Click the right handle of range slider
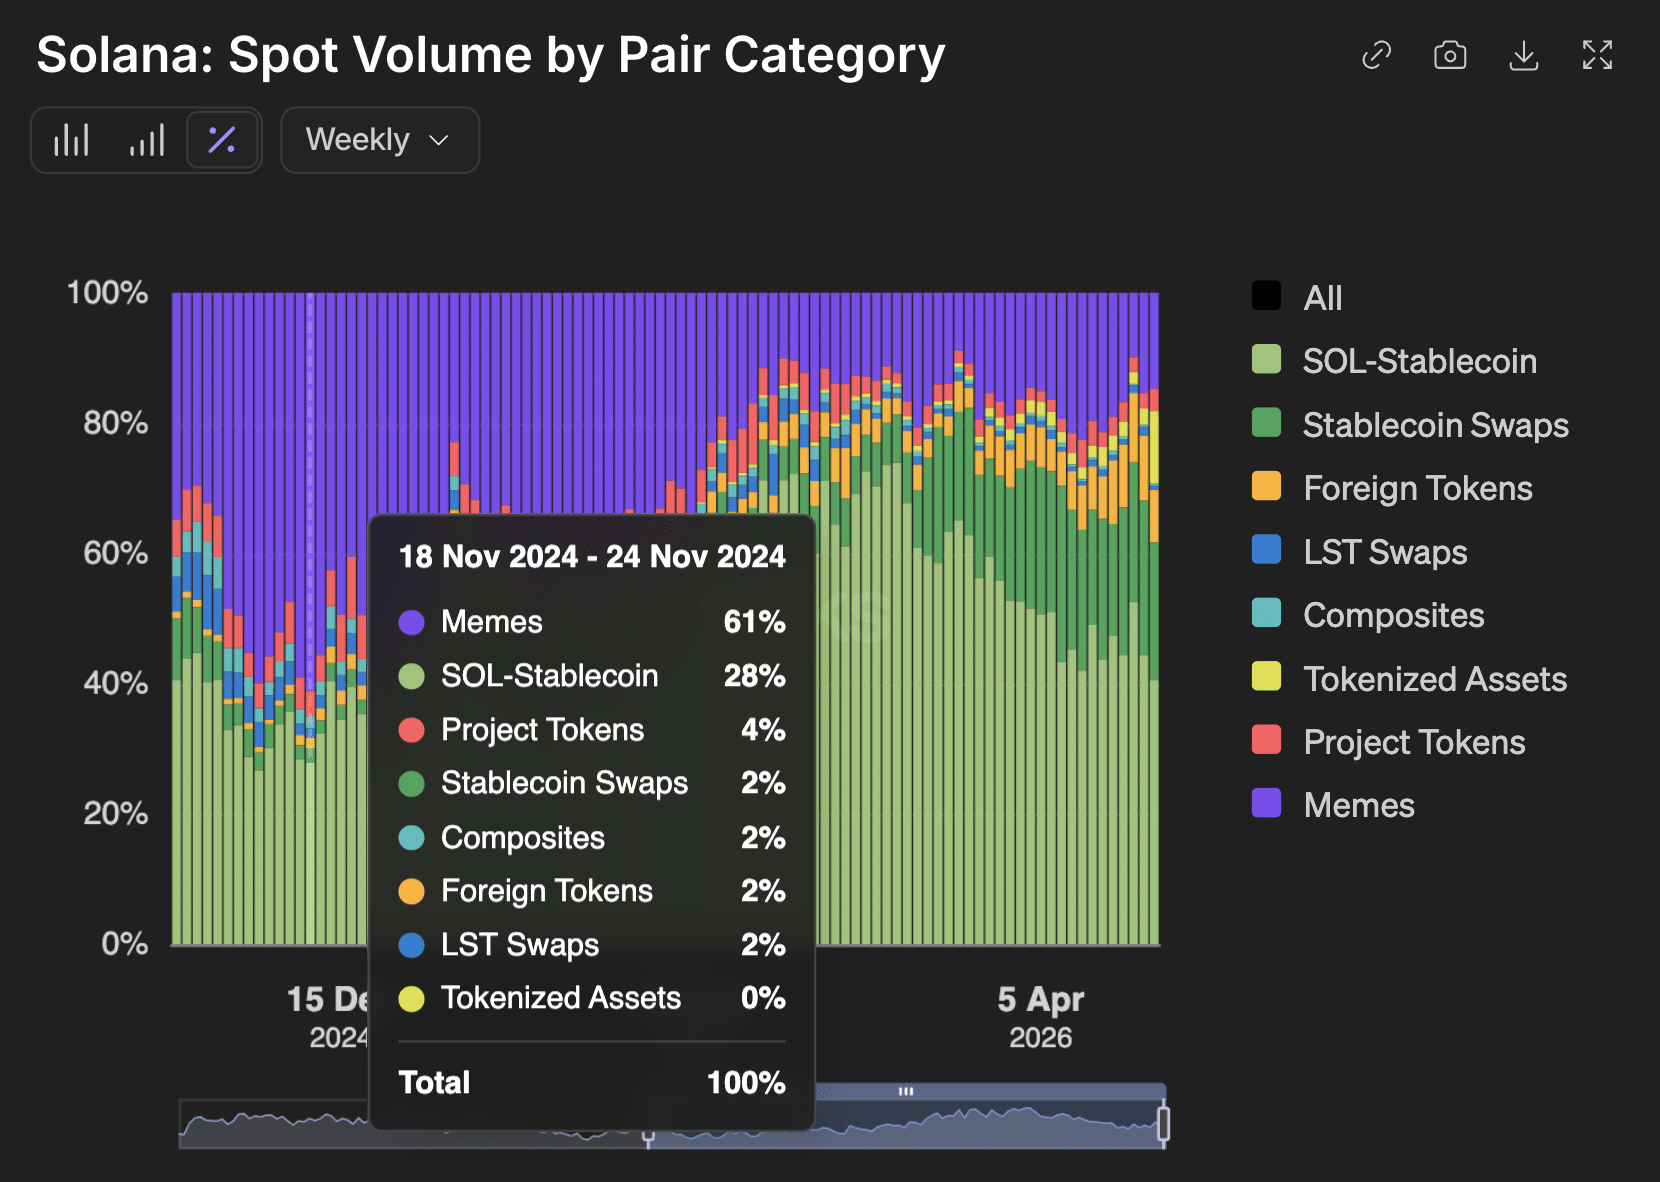 tap(1163, 1122)
